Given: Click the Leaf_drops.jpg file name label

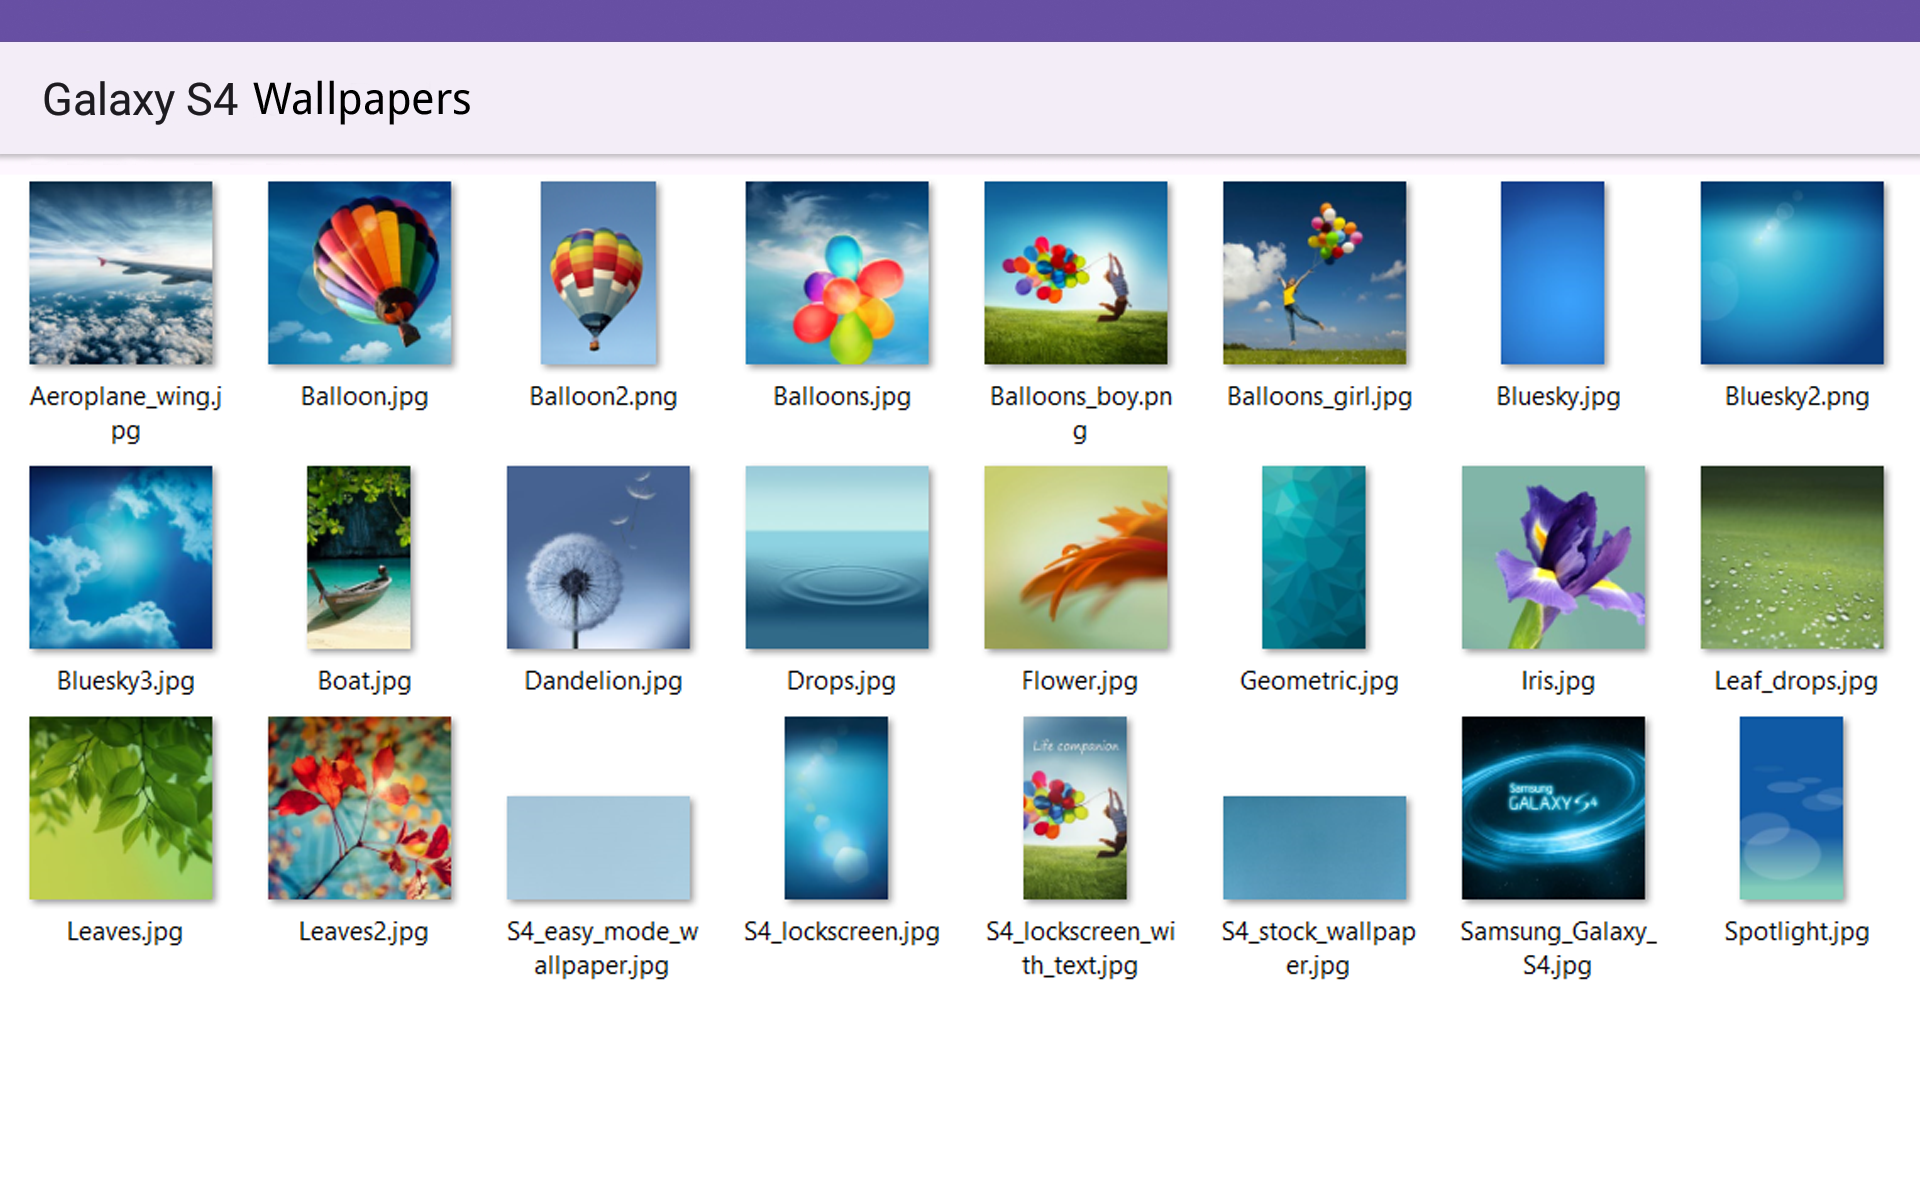Looking at the screenshot, I should (x=1796, y=681).
